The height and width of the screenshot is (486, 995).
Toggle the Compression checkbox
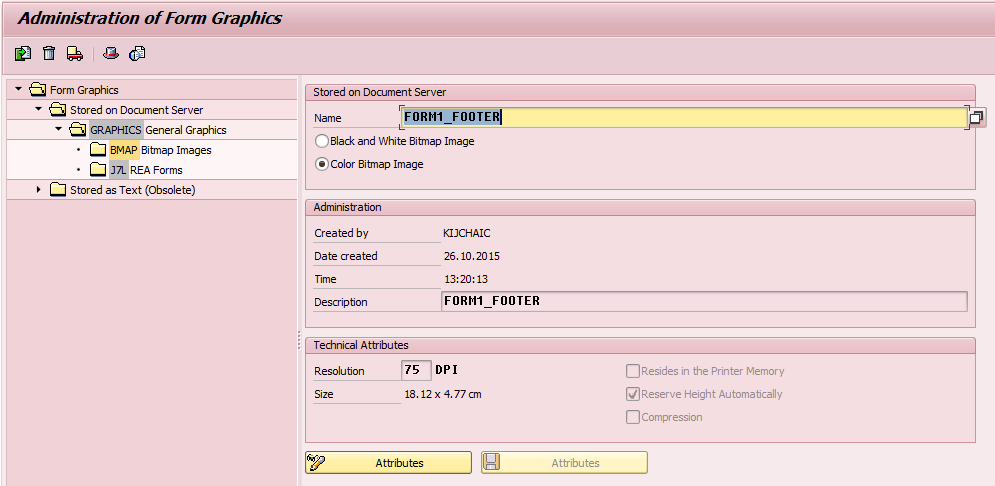pos(633,417)
